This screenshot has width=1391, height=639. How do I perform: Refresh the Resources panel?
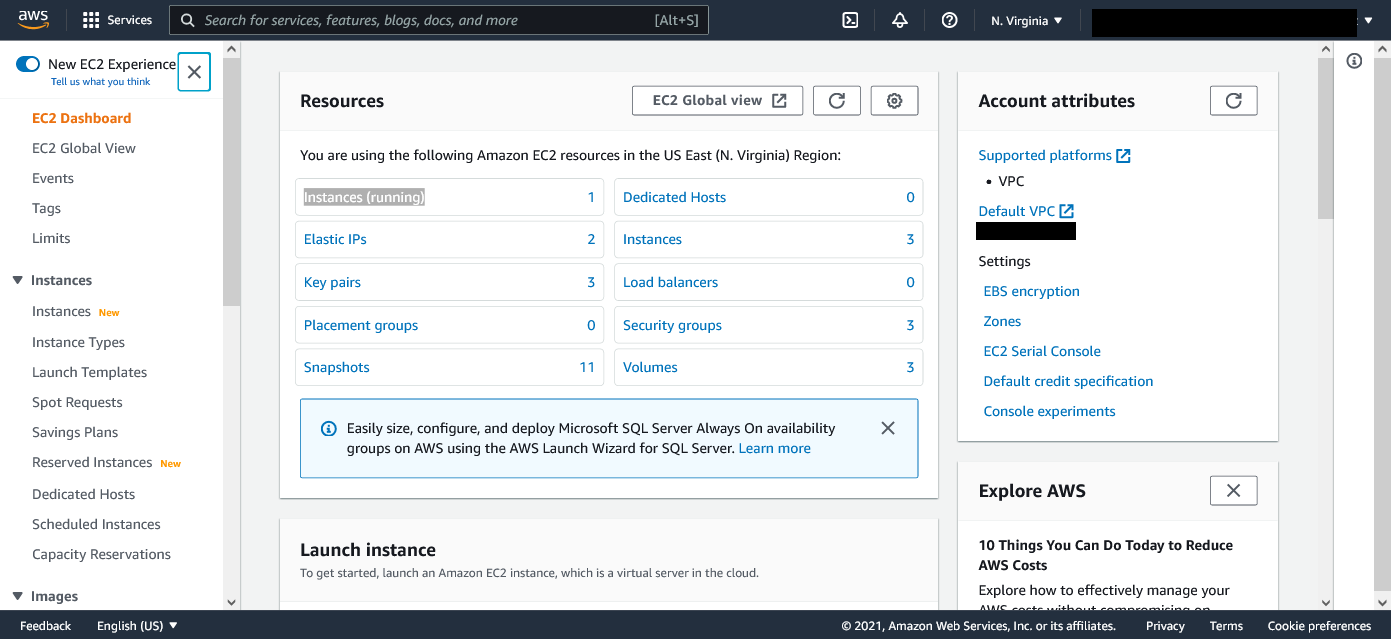pos(837,101)
